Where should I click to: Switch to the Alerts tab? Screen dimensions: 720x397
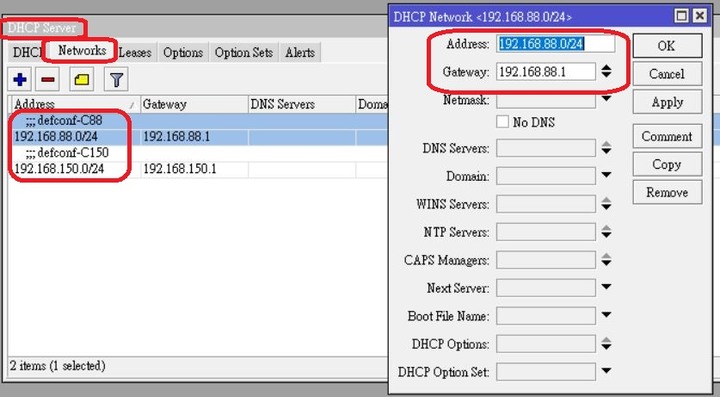pos(300,52)
